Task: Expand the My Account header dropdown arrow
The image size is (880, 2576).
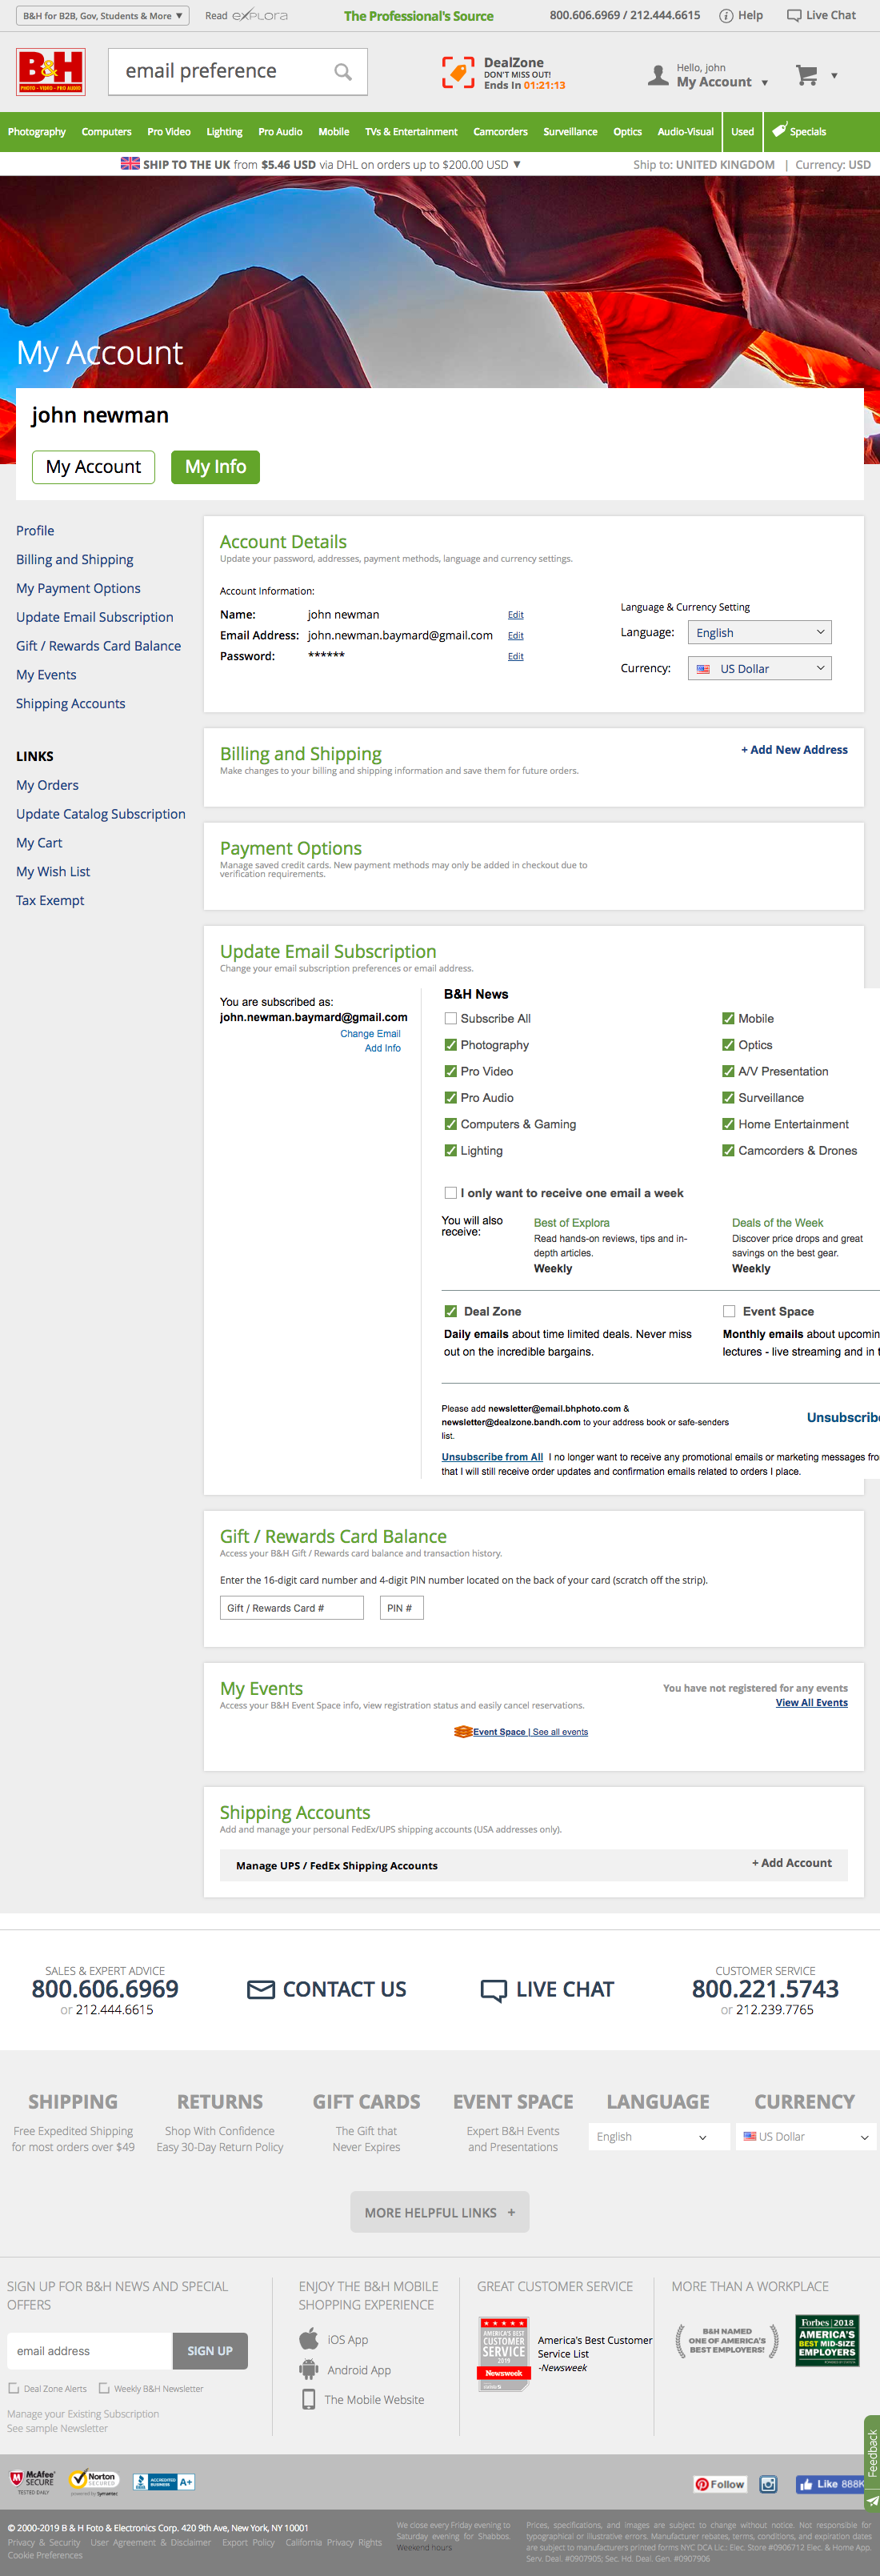Action: 765,83
